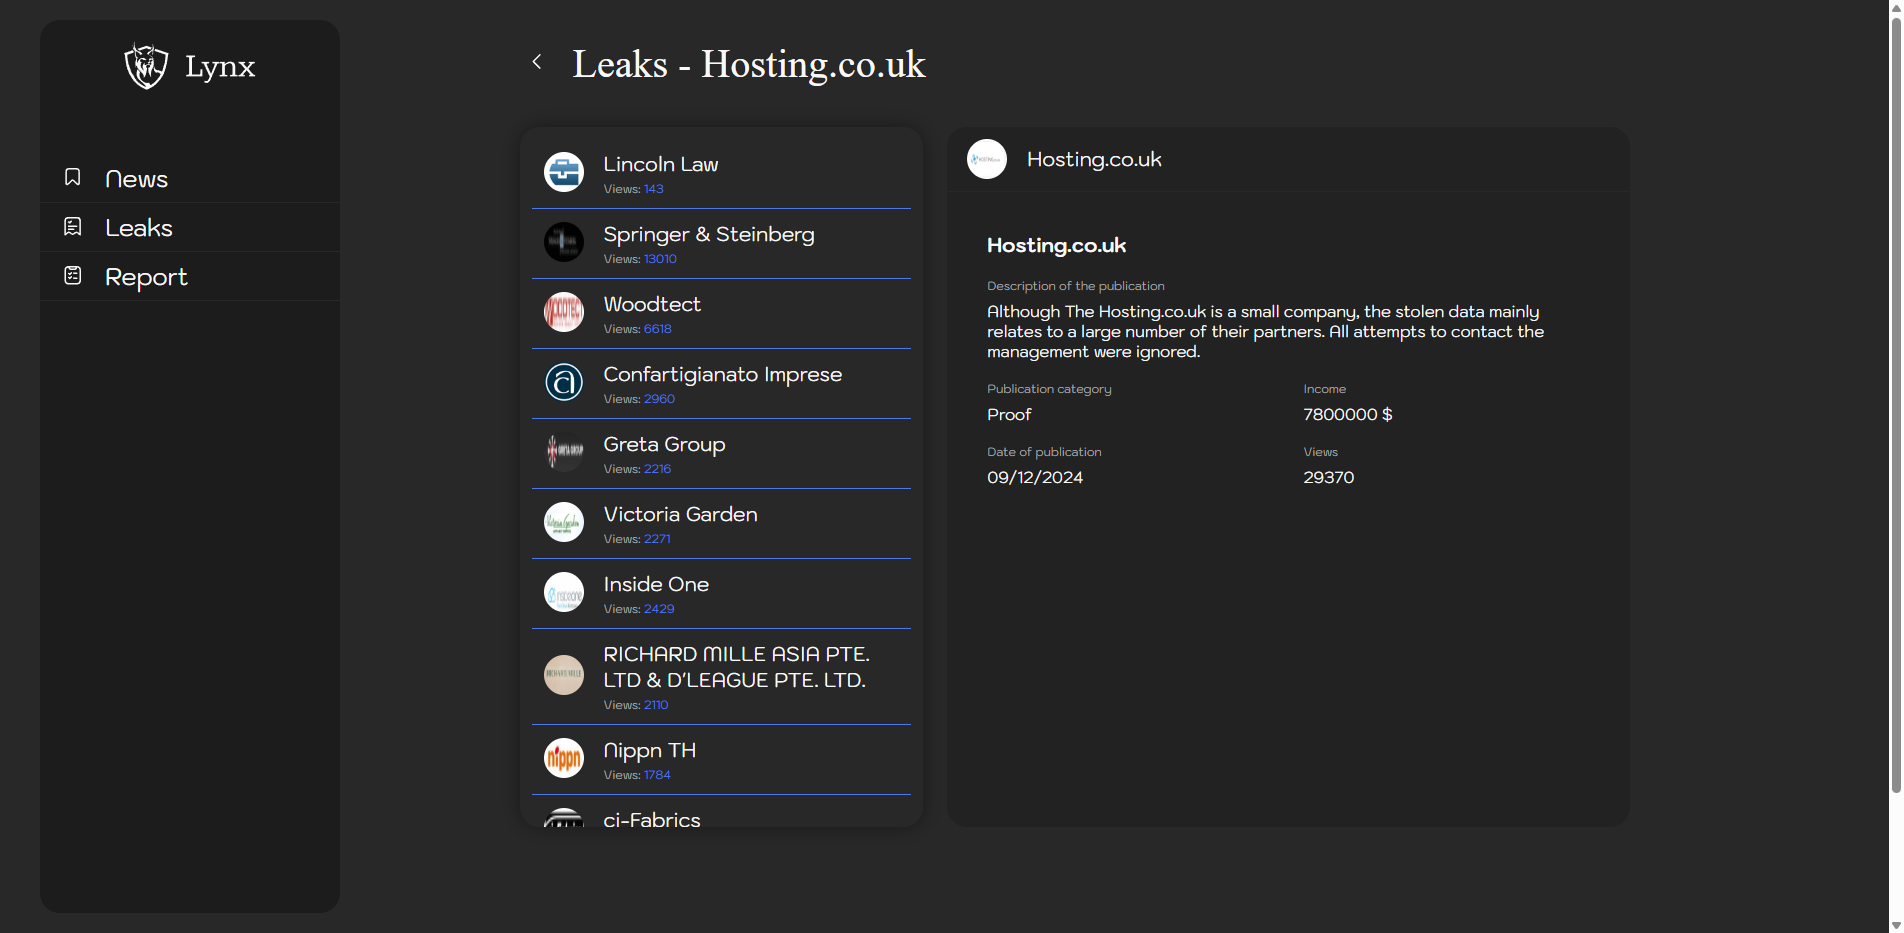Click the Hosting.co.uk avatar in the detail header
The image size is (1904, 933).
point(987,159)
